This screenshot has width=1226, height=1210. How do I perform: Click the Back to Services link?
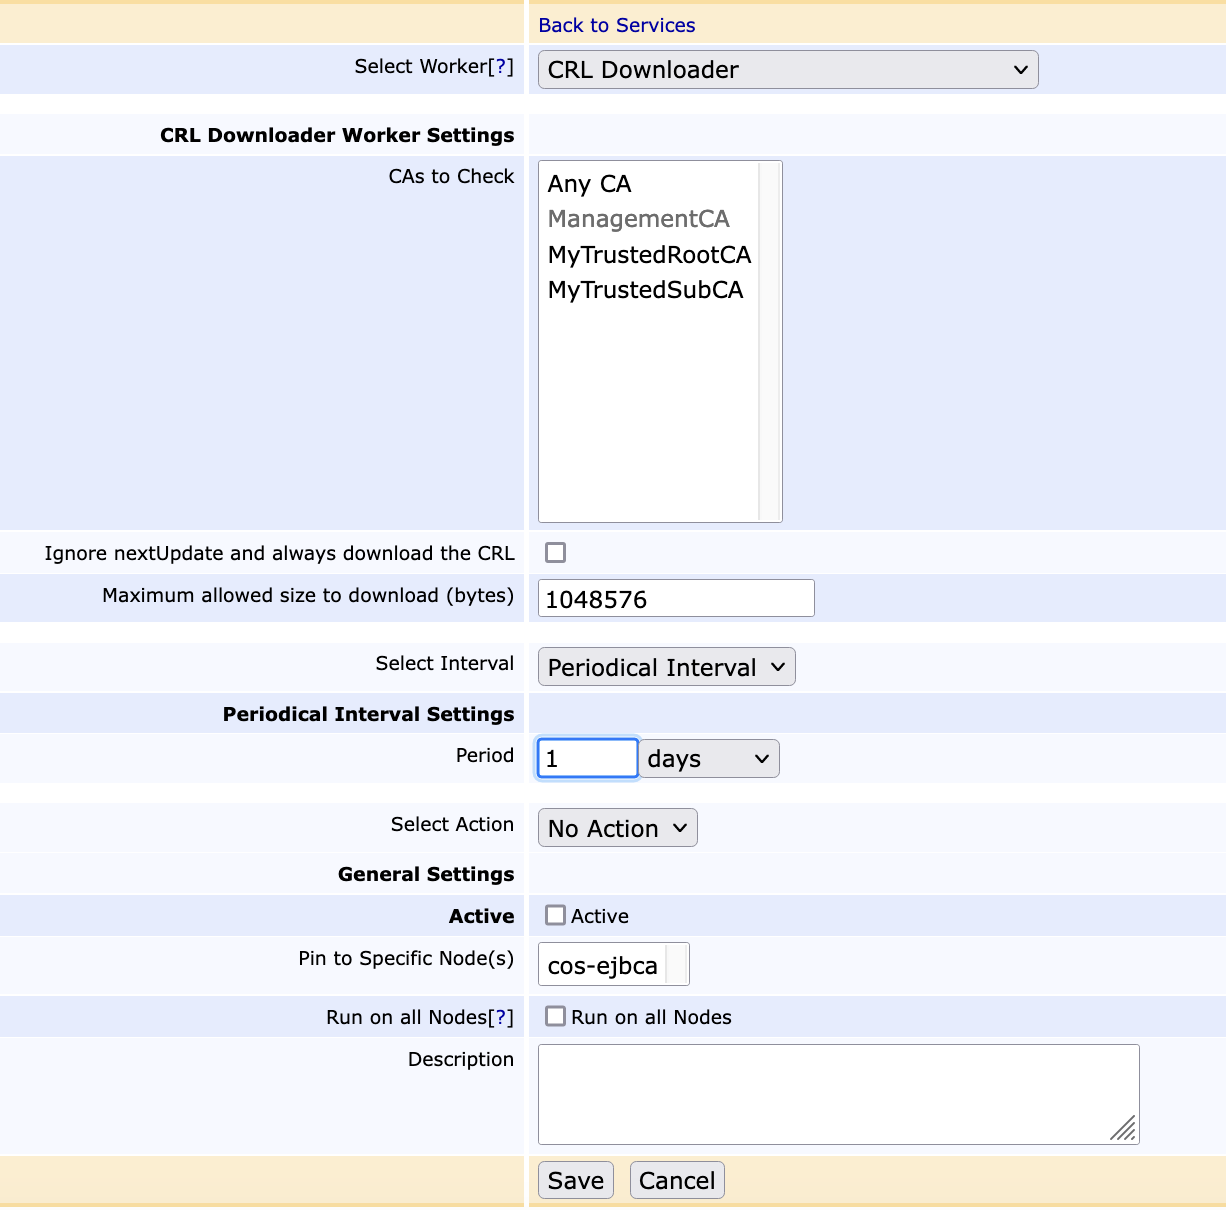pyautogui.click(x=616, y=25)
